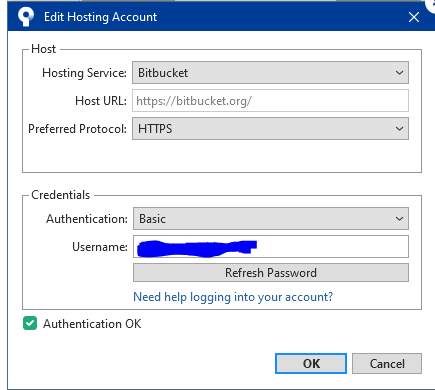The image size is (435, 390).
Task: Click the Refresh Password button
Action: [x=271, y=273]
